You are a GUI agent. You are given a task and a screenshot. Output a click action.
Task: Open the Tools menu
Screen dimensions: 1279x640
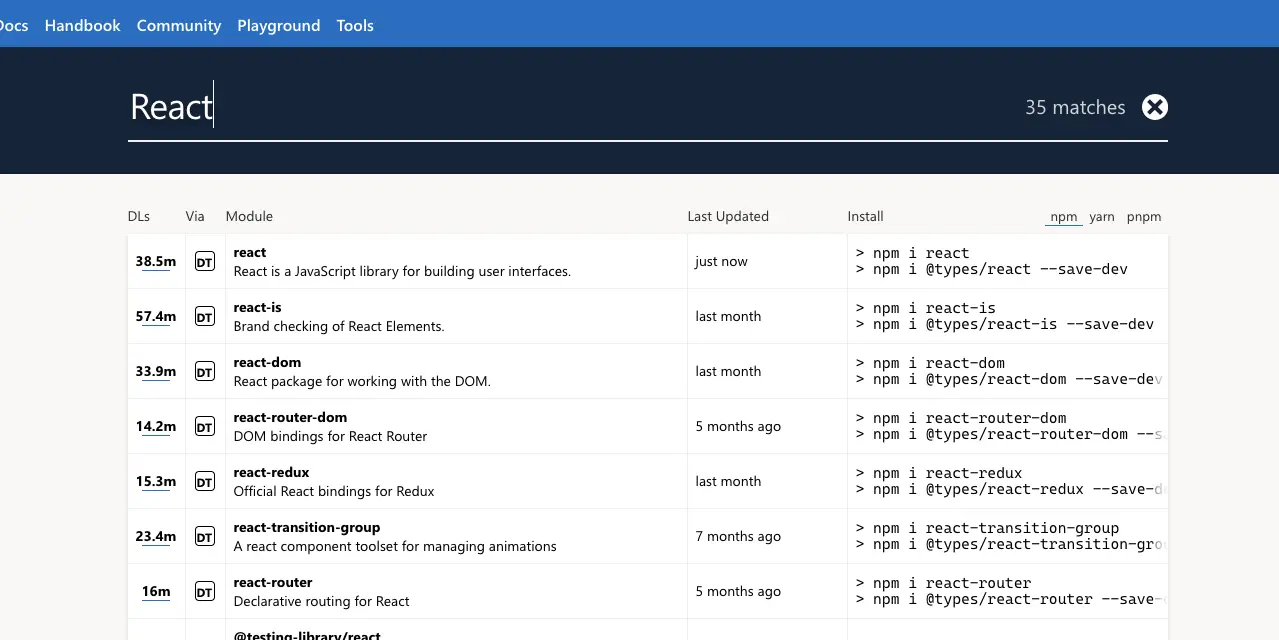[x=355, y=25]
